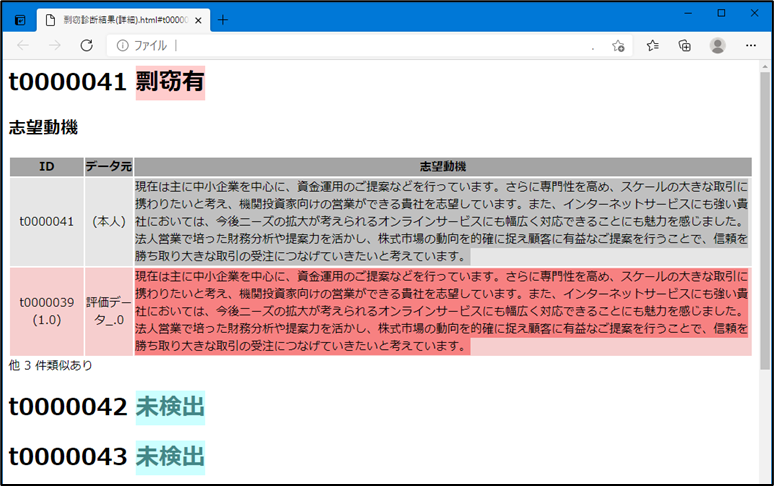
Task: Add this page to favorites
Action: pyautogui.click(x=618, y=46)
